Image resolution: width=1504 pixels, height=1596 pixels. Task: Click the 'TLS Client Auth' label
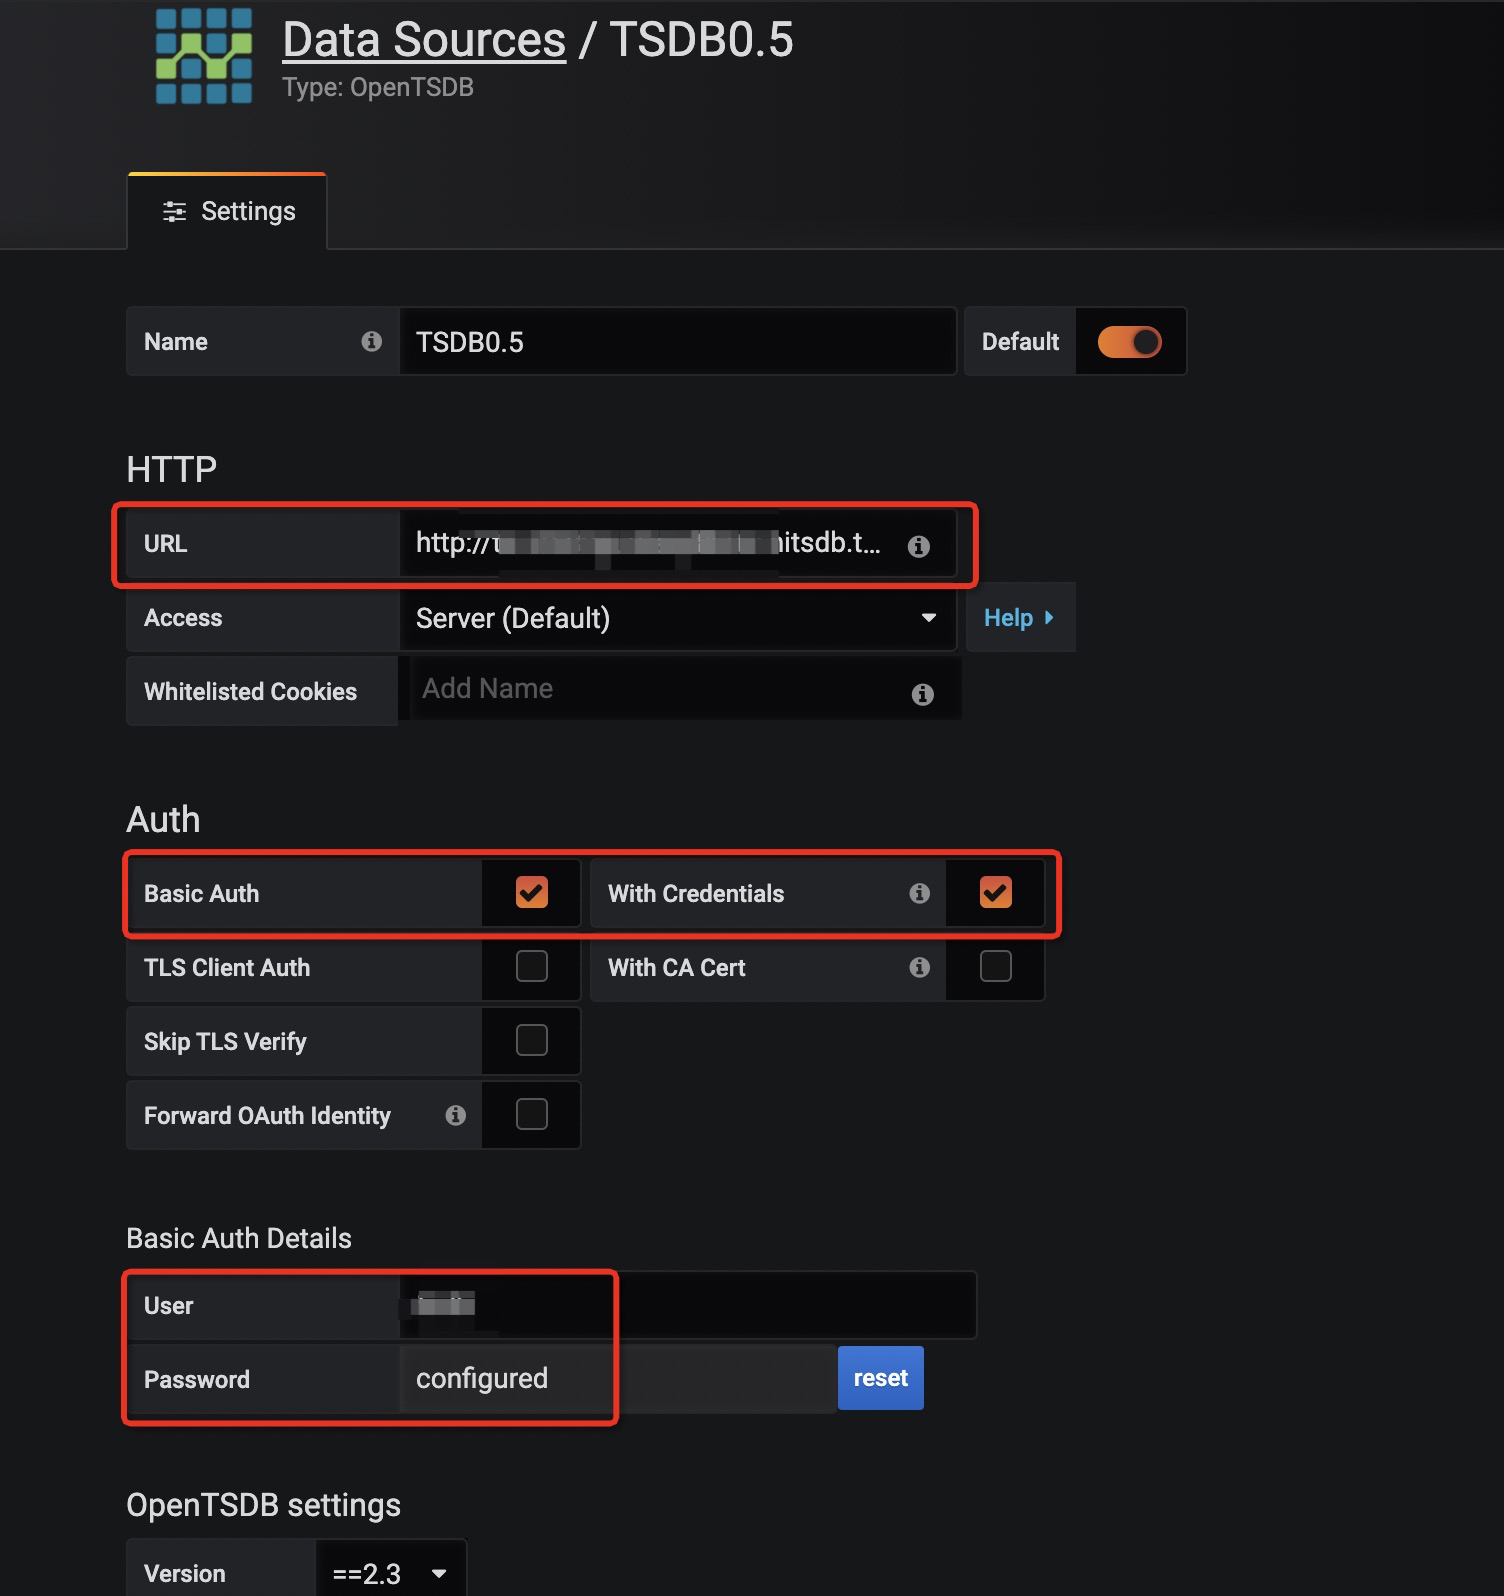point(227,968)
